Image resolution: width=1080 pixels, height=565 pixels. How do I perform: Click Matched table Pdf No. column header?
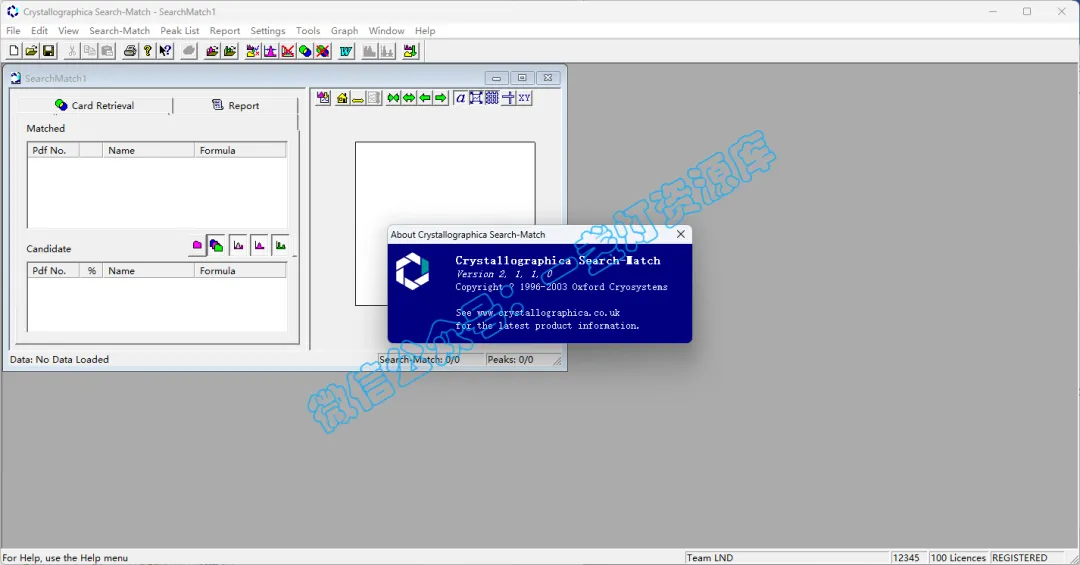tap(54, 150)
